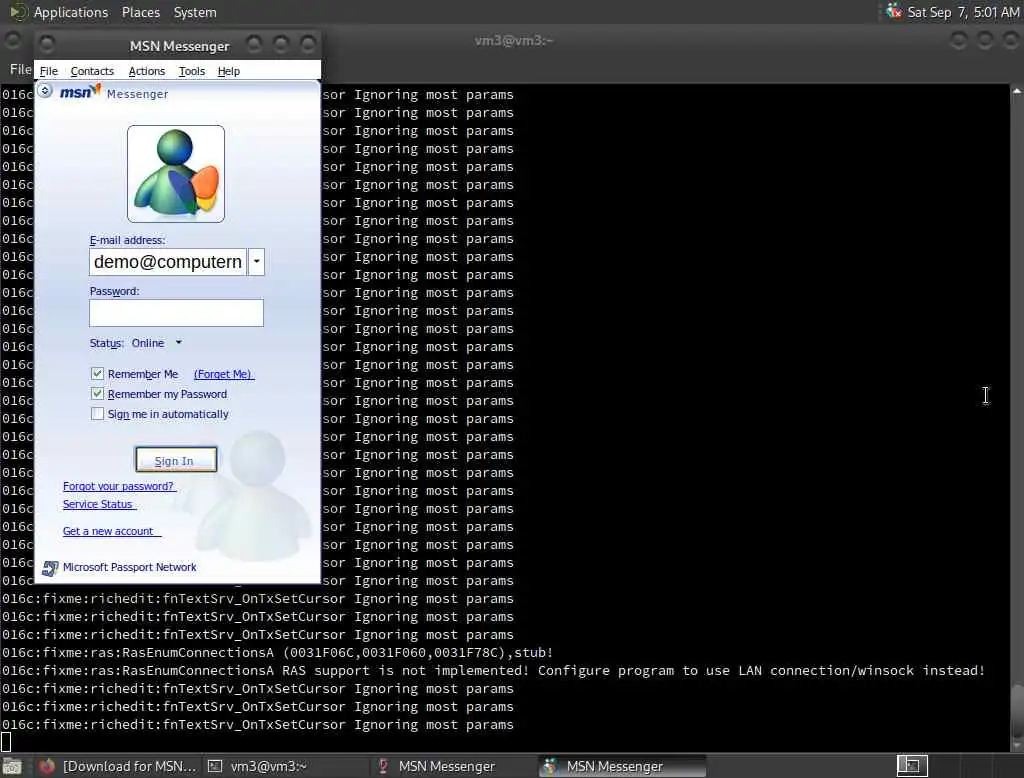Toggle the Remember Me checkbox
The width and height of the screenshot is (1024, 778).
(x=97, y=374)
